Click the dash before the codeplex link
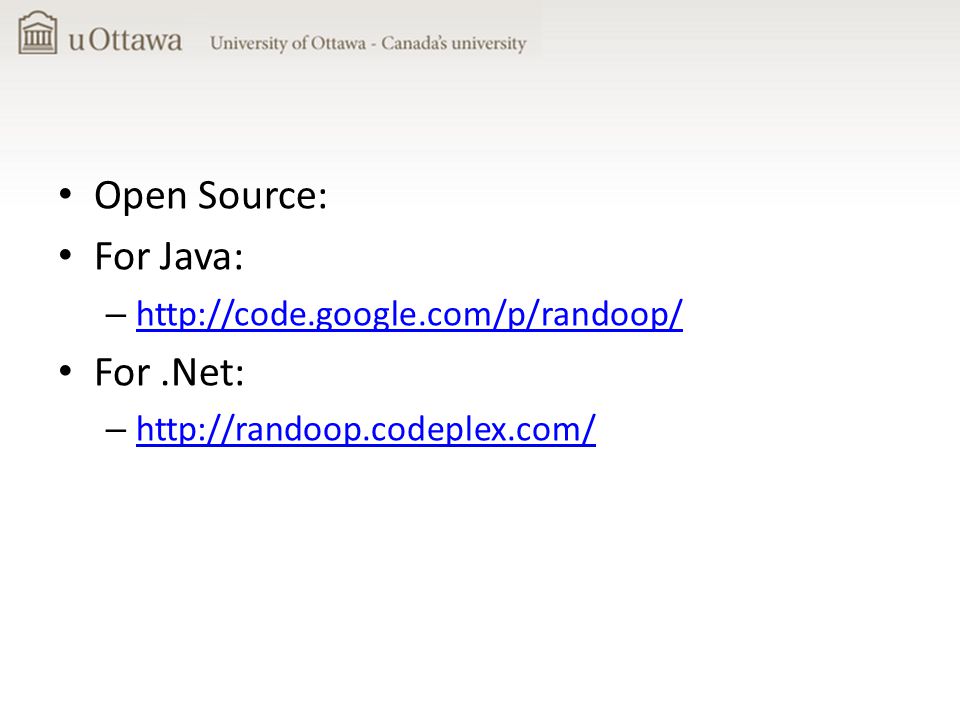Image resolution: width=960 pixels, height=720 pixels. (x=116, y=430)
